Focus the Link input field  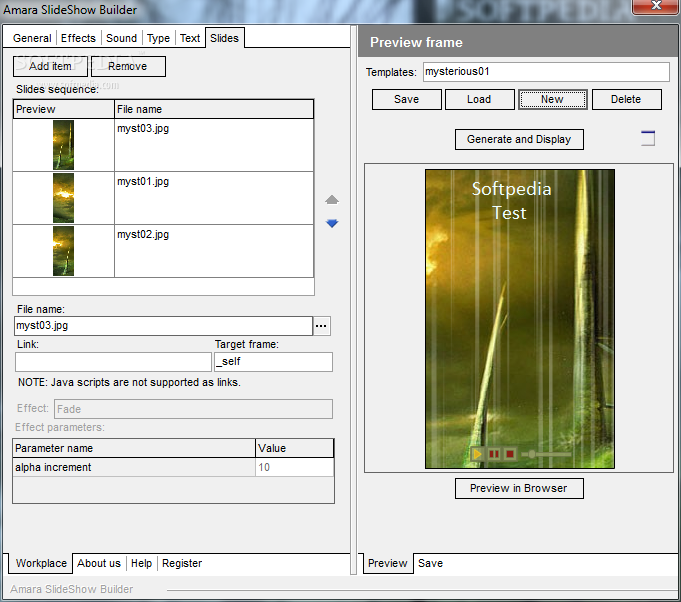point(113,362)
